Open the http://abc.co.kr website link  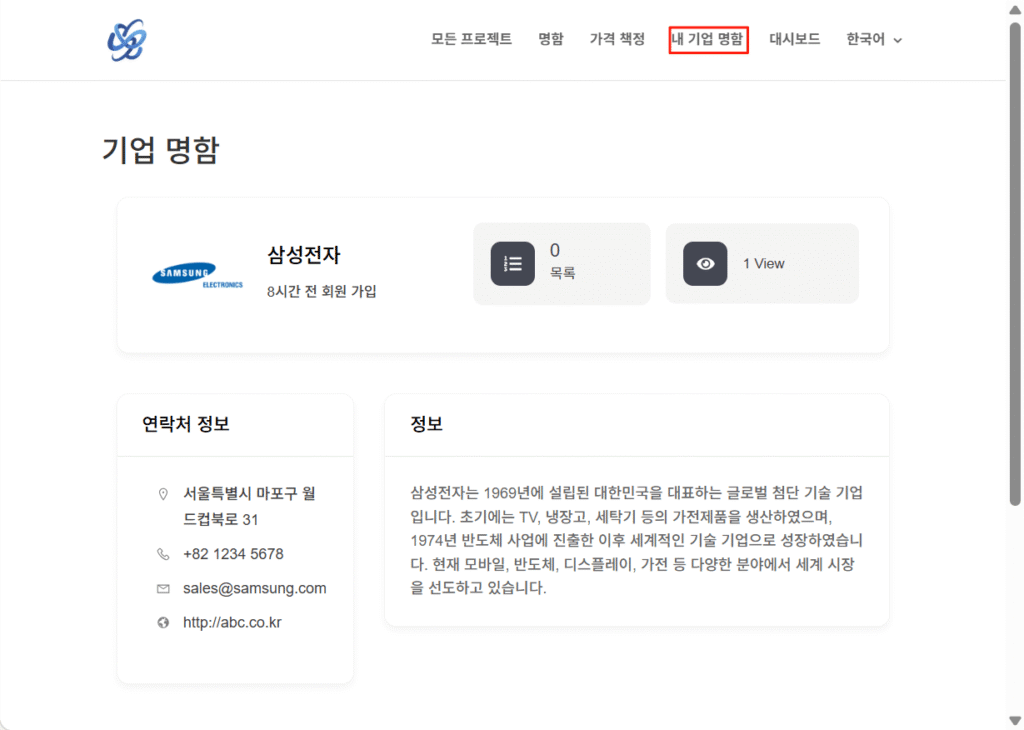[232, 623]
